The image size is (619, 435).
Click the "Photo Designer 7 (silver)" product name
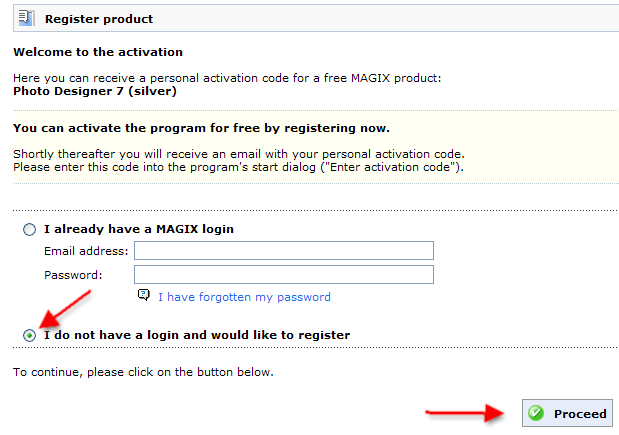pyautogui.click(x=95, y=91)
